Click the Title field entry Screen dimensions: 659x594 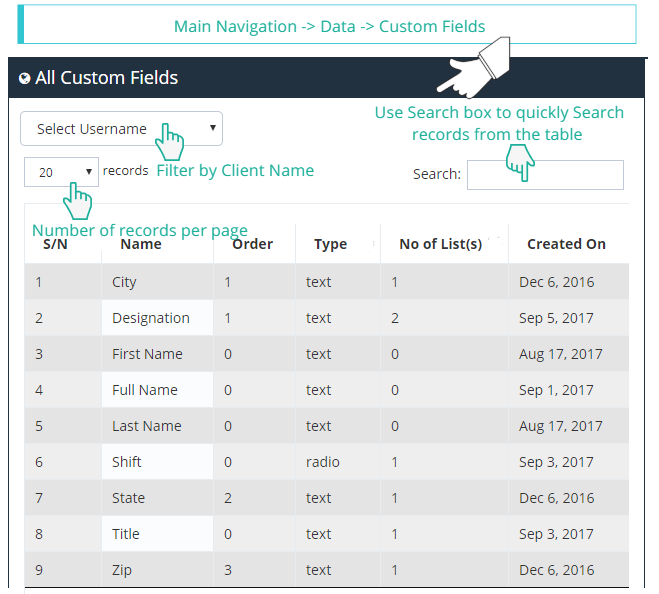tap(125, 534)
